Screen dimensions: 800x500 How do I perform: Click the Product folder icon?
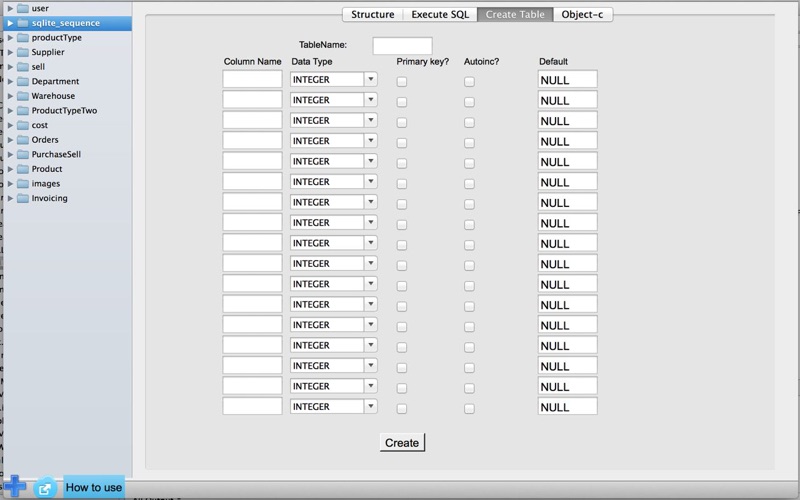pos(22,169)
